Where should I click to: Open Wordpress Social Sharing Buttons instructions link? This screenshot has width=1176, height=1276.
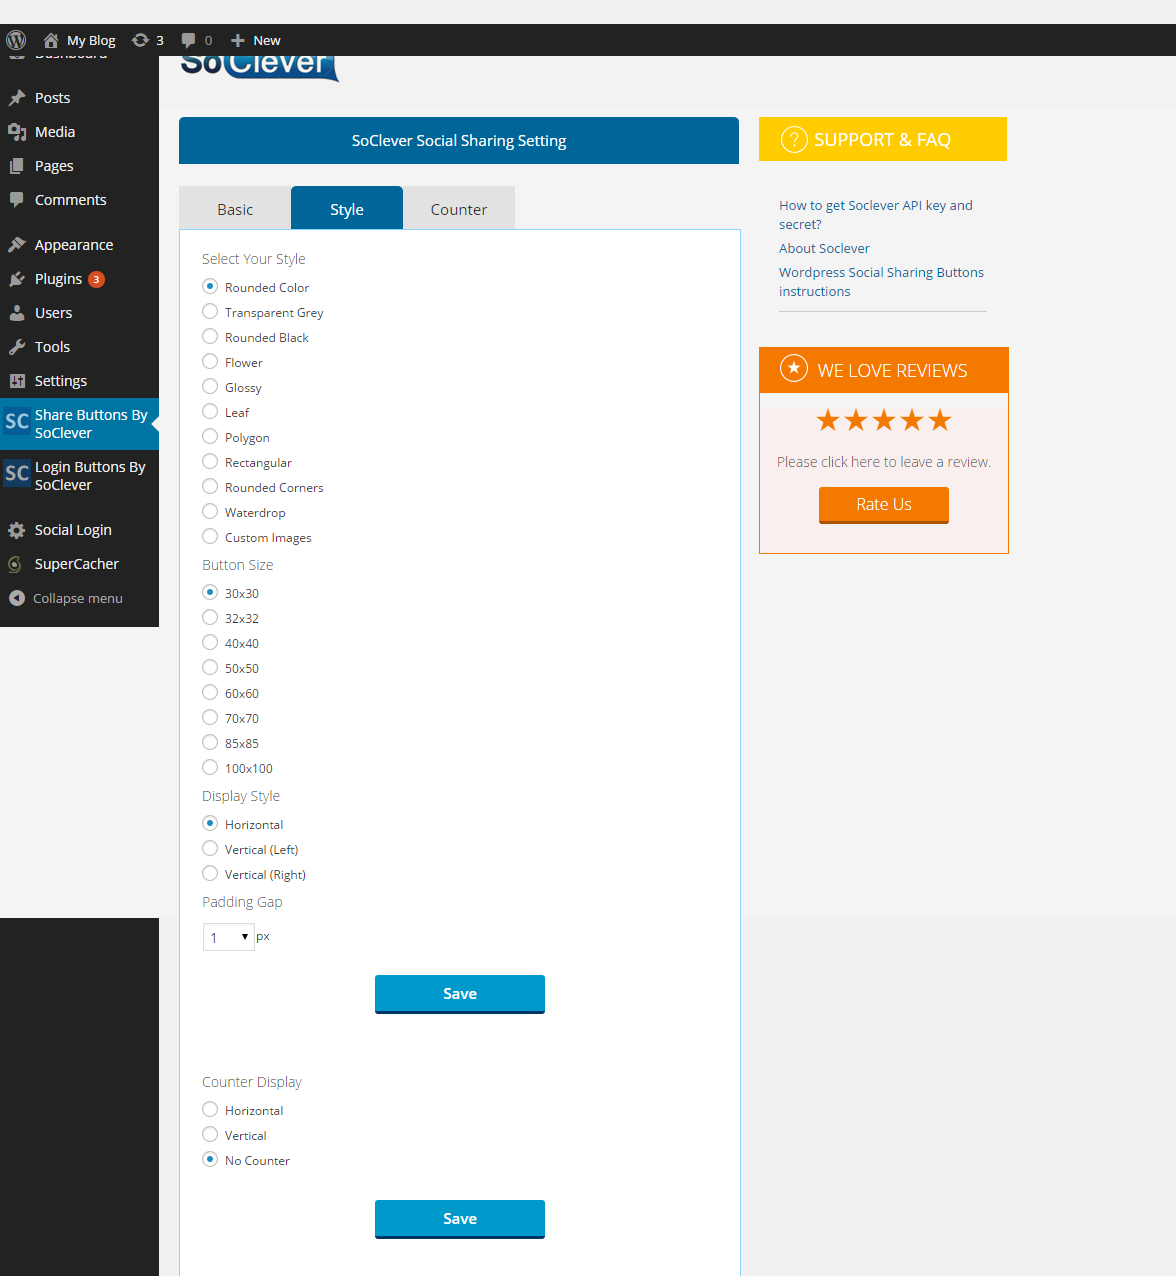[x=881, y=282]
